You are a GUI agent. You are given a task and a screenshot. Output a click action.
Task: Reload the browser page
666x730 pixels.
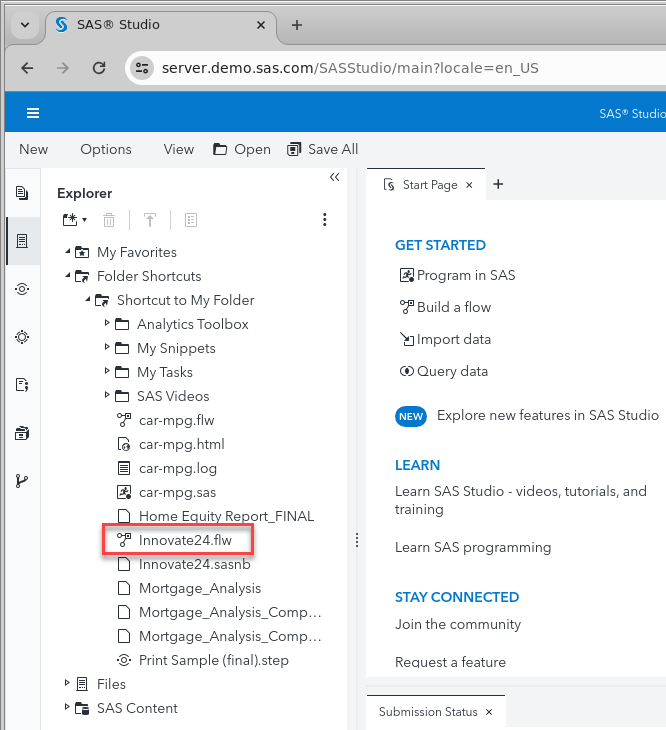click(99, 68)
